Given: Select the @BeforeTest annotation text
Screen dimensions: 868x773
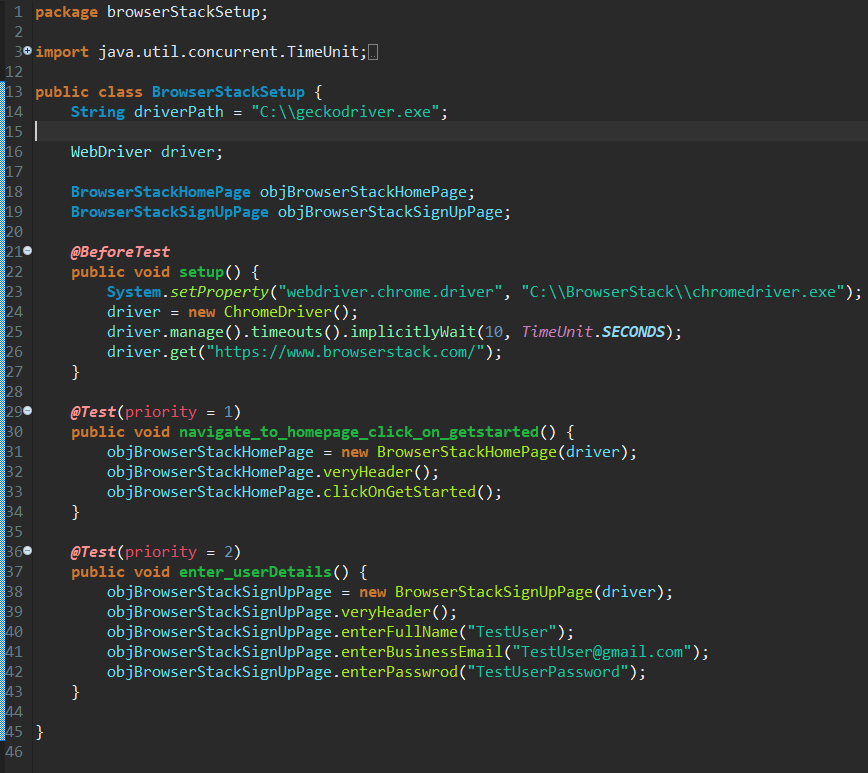Looking at the screenshot, I should tap(119, 251).
